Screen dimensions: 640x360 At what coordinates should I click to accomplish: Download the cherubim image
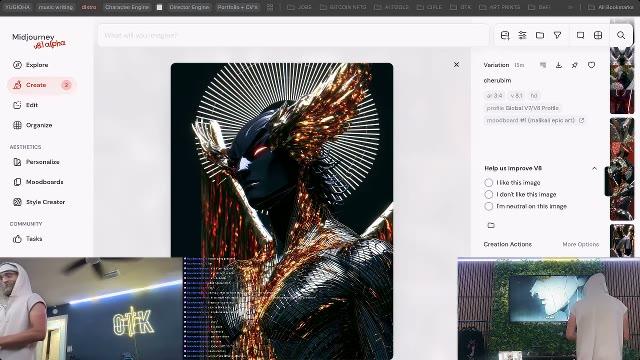(x=559, y=65)
